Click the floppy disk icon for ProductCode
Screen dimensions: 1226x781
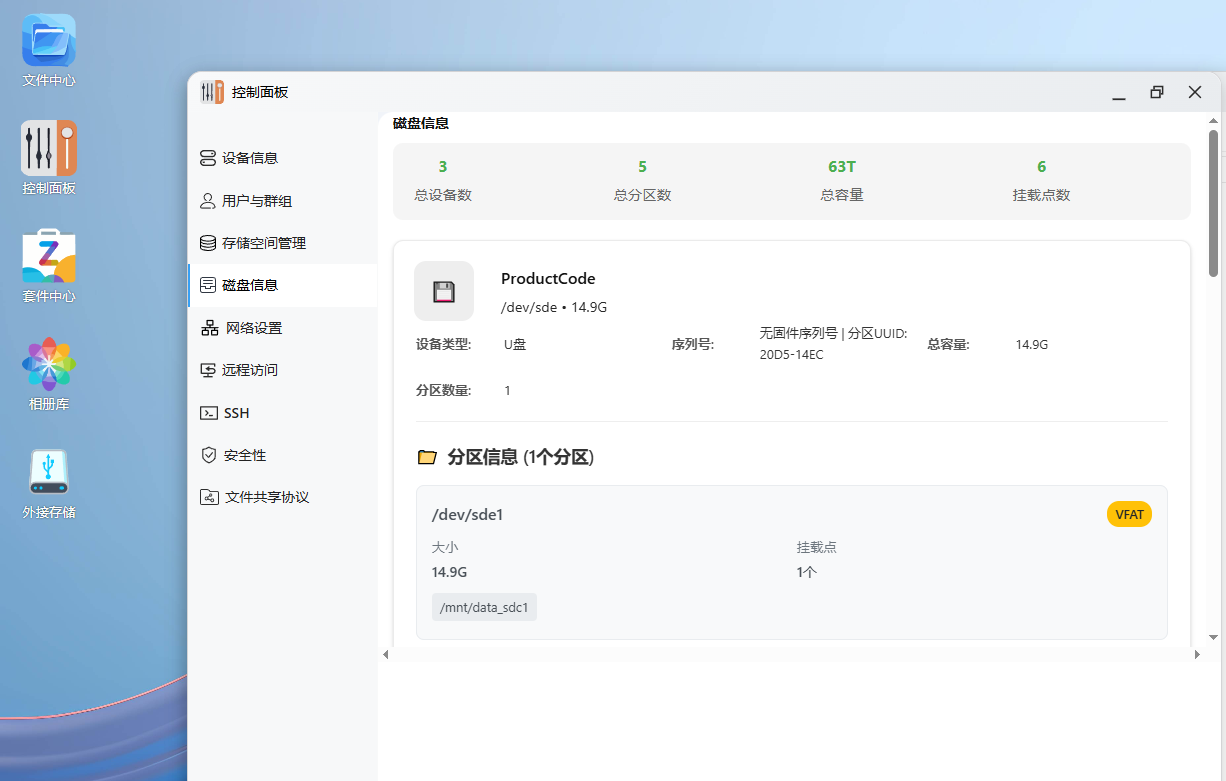tap(444, 291)
